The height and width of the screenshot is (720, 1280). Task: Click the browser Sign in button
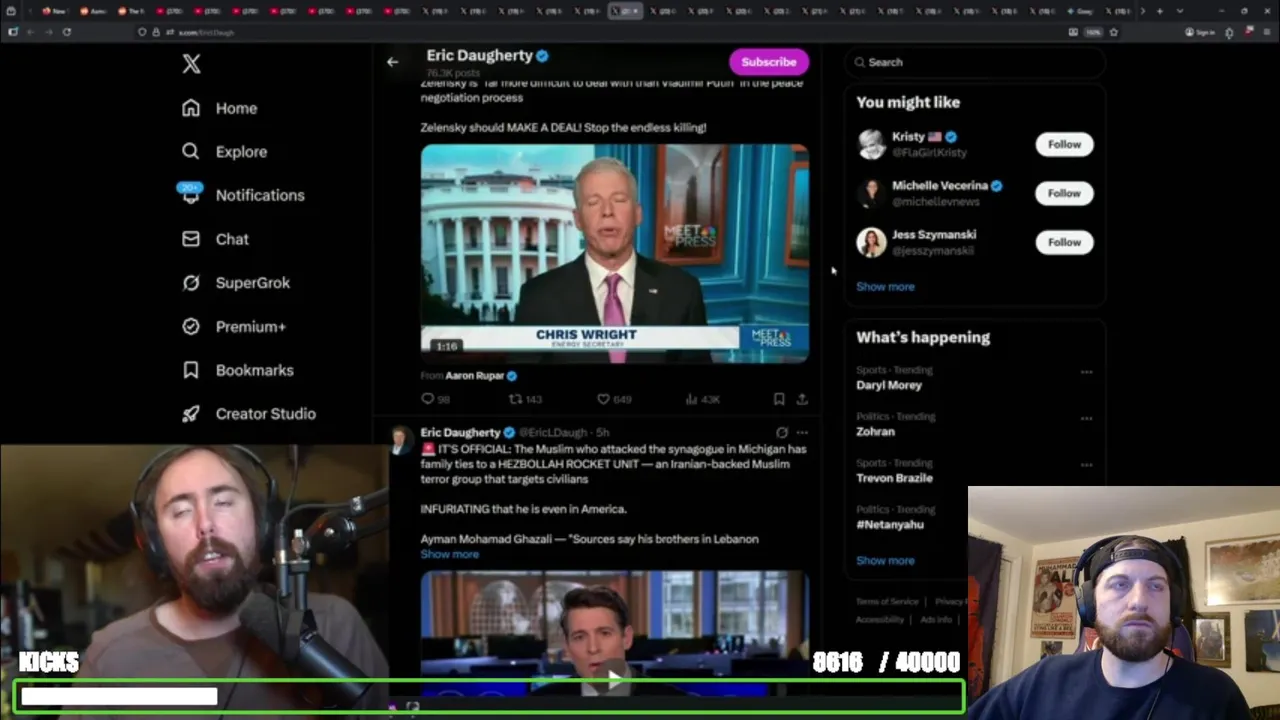click(1200, 32)
